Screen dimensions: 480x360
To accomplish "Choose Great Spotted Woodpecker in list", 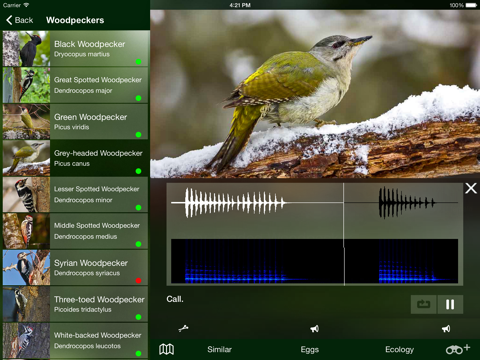I will [75, 85].
